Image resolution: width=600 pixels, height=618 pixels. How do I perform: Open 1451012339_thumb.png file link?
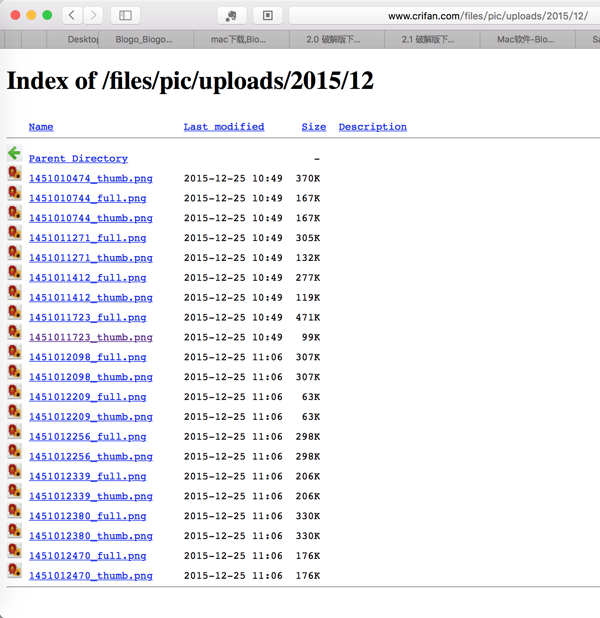tap(91, 496)
